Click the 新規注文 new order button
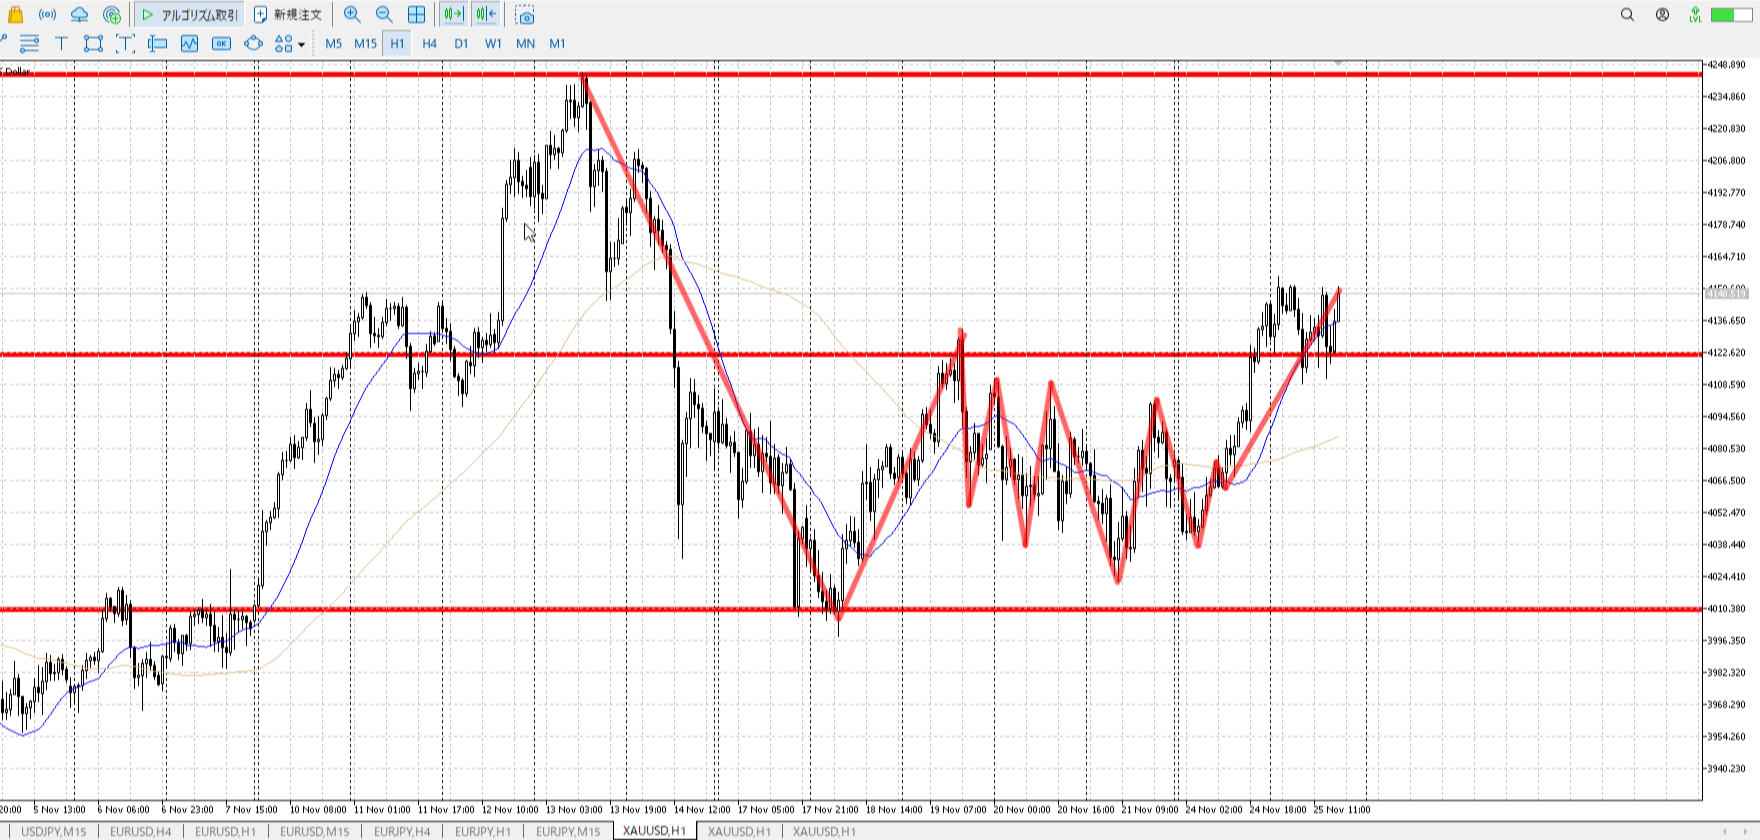This screenshot has height=840, width=1760. pyautogui.click(x=288, y=15)
